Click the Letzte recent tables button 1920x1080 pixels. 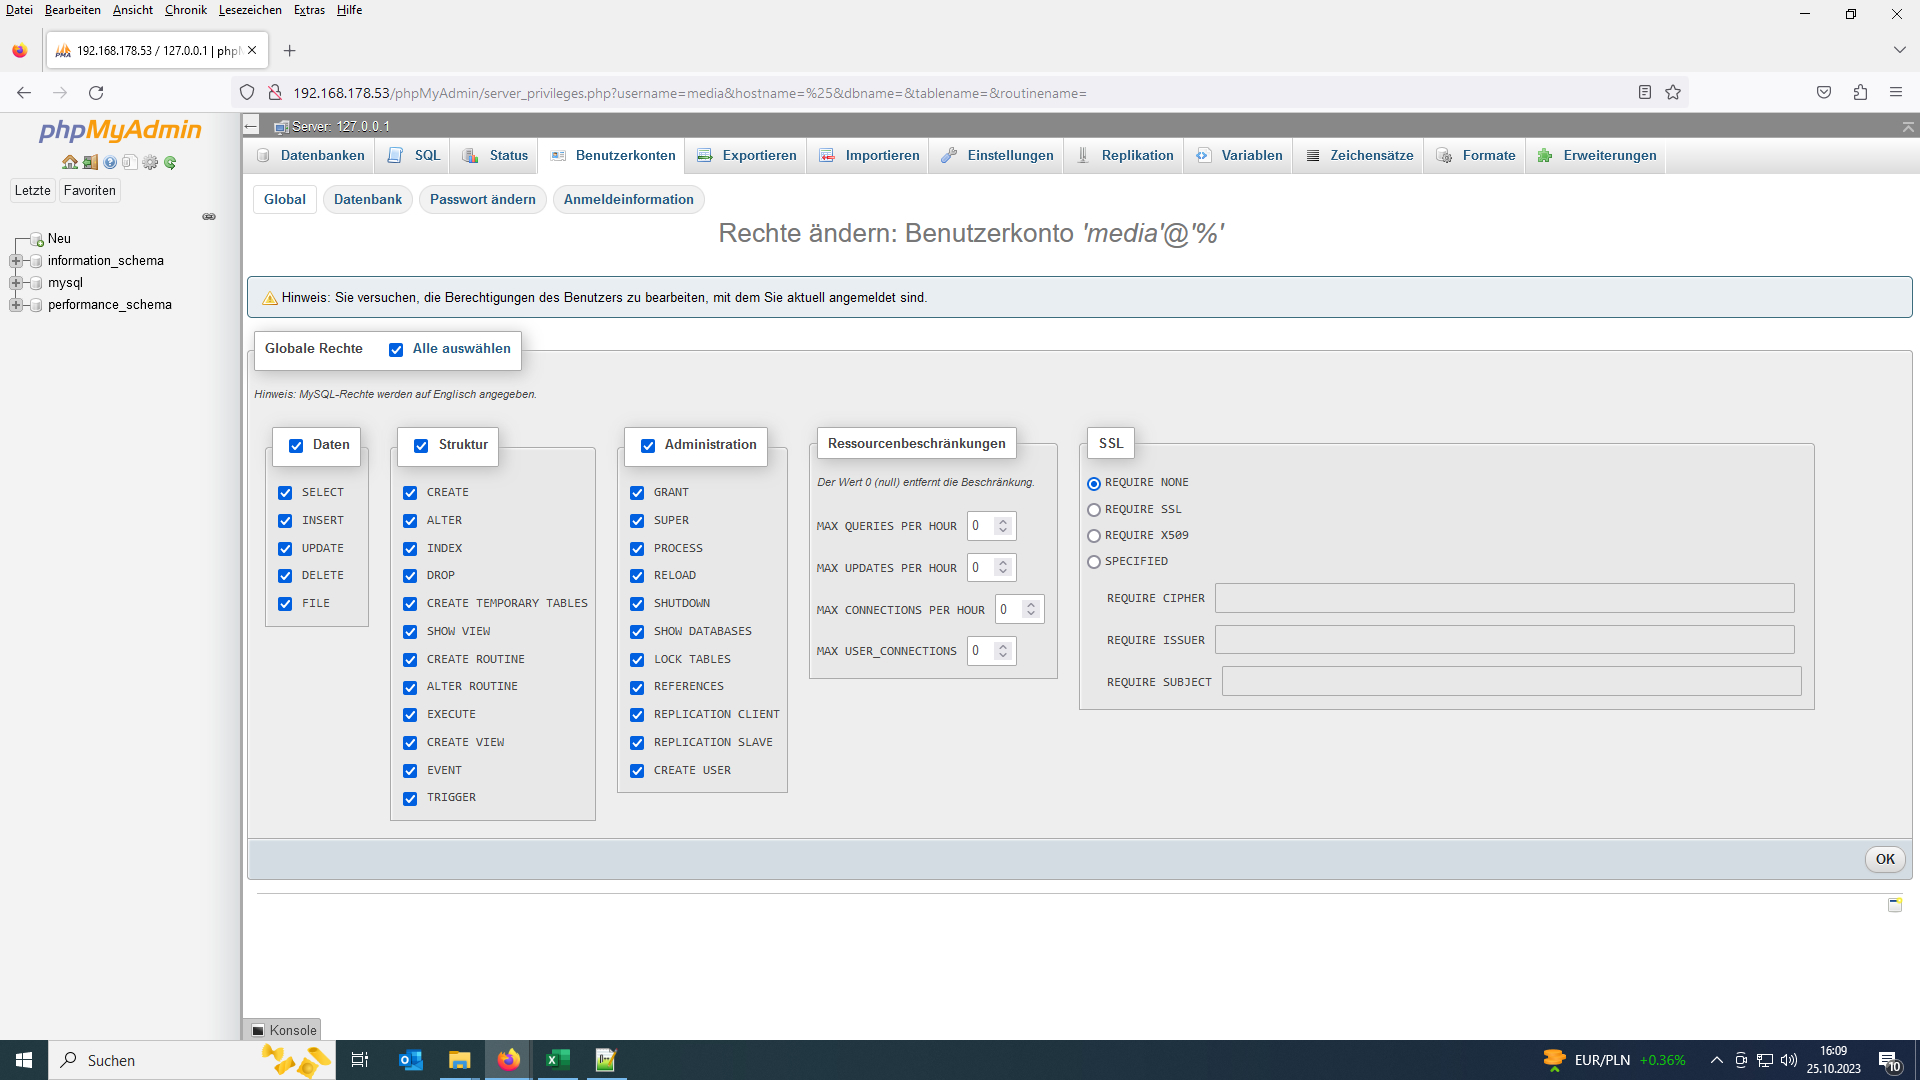[x=32, y=191]
